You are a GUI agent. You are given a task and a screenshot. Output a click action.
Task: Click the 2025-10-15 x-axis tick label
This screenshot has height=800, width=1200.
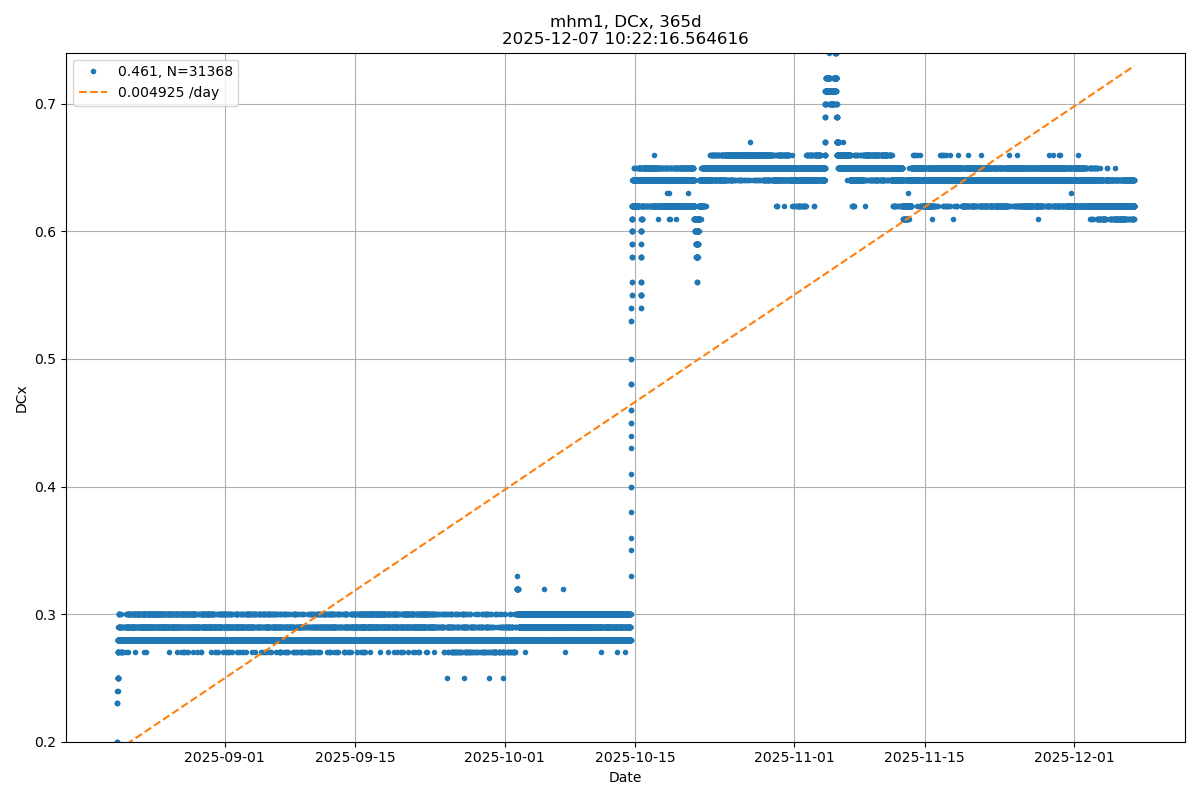click(x=635, y=758)
